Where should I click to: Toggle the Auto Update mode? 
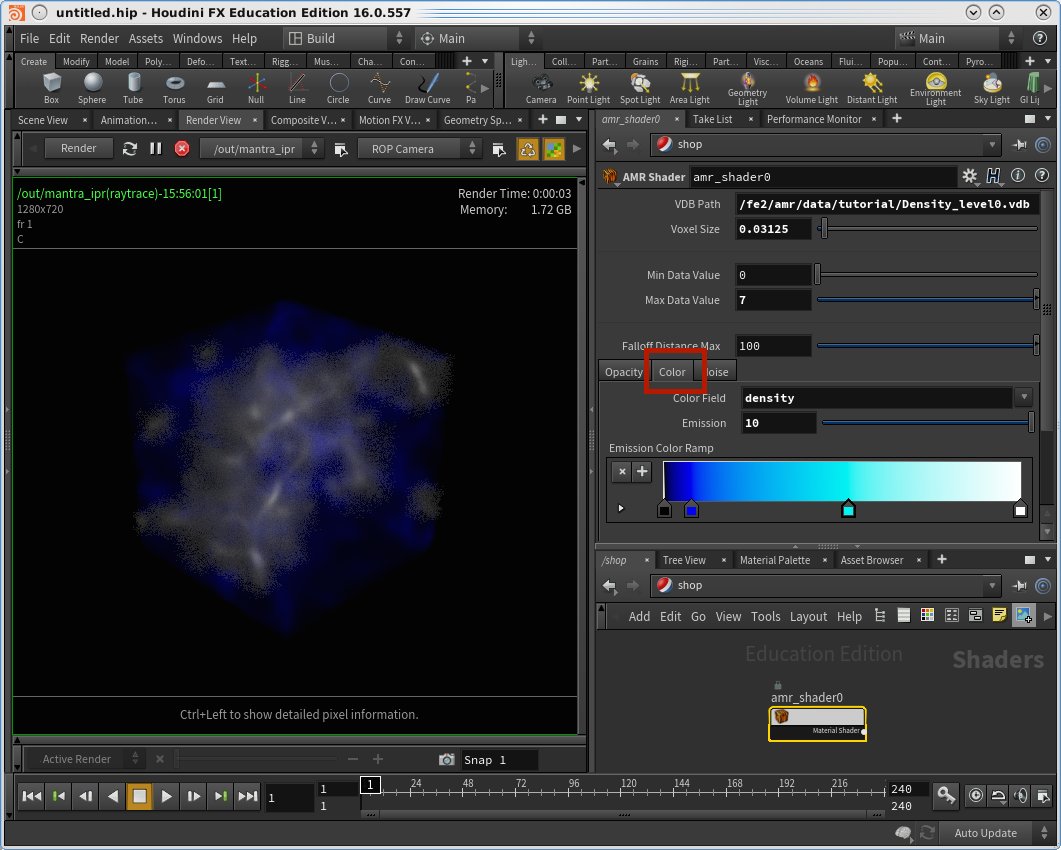(x=985, y=833)
